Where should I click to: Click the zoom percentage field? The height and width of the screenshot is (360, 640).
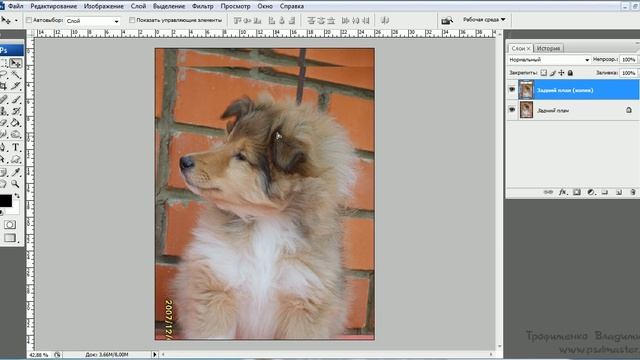pos(38,355)
